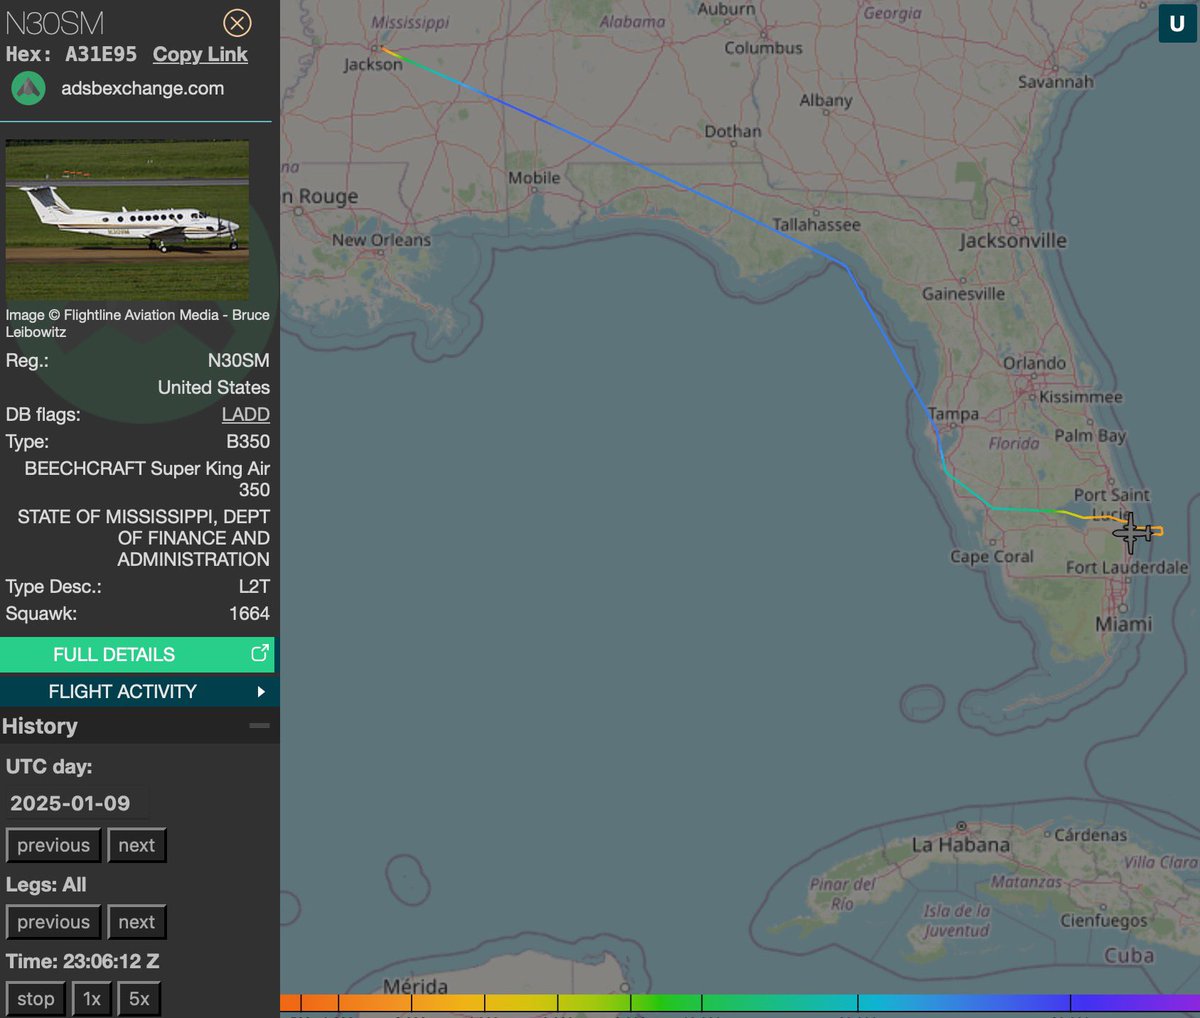Click the Miami label on the map
Viewport: 1200px width, 1018px height.
(x=1123, y=624)
